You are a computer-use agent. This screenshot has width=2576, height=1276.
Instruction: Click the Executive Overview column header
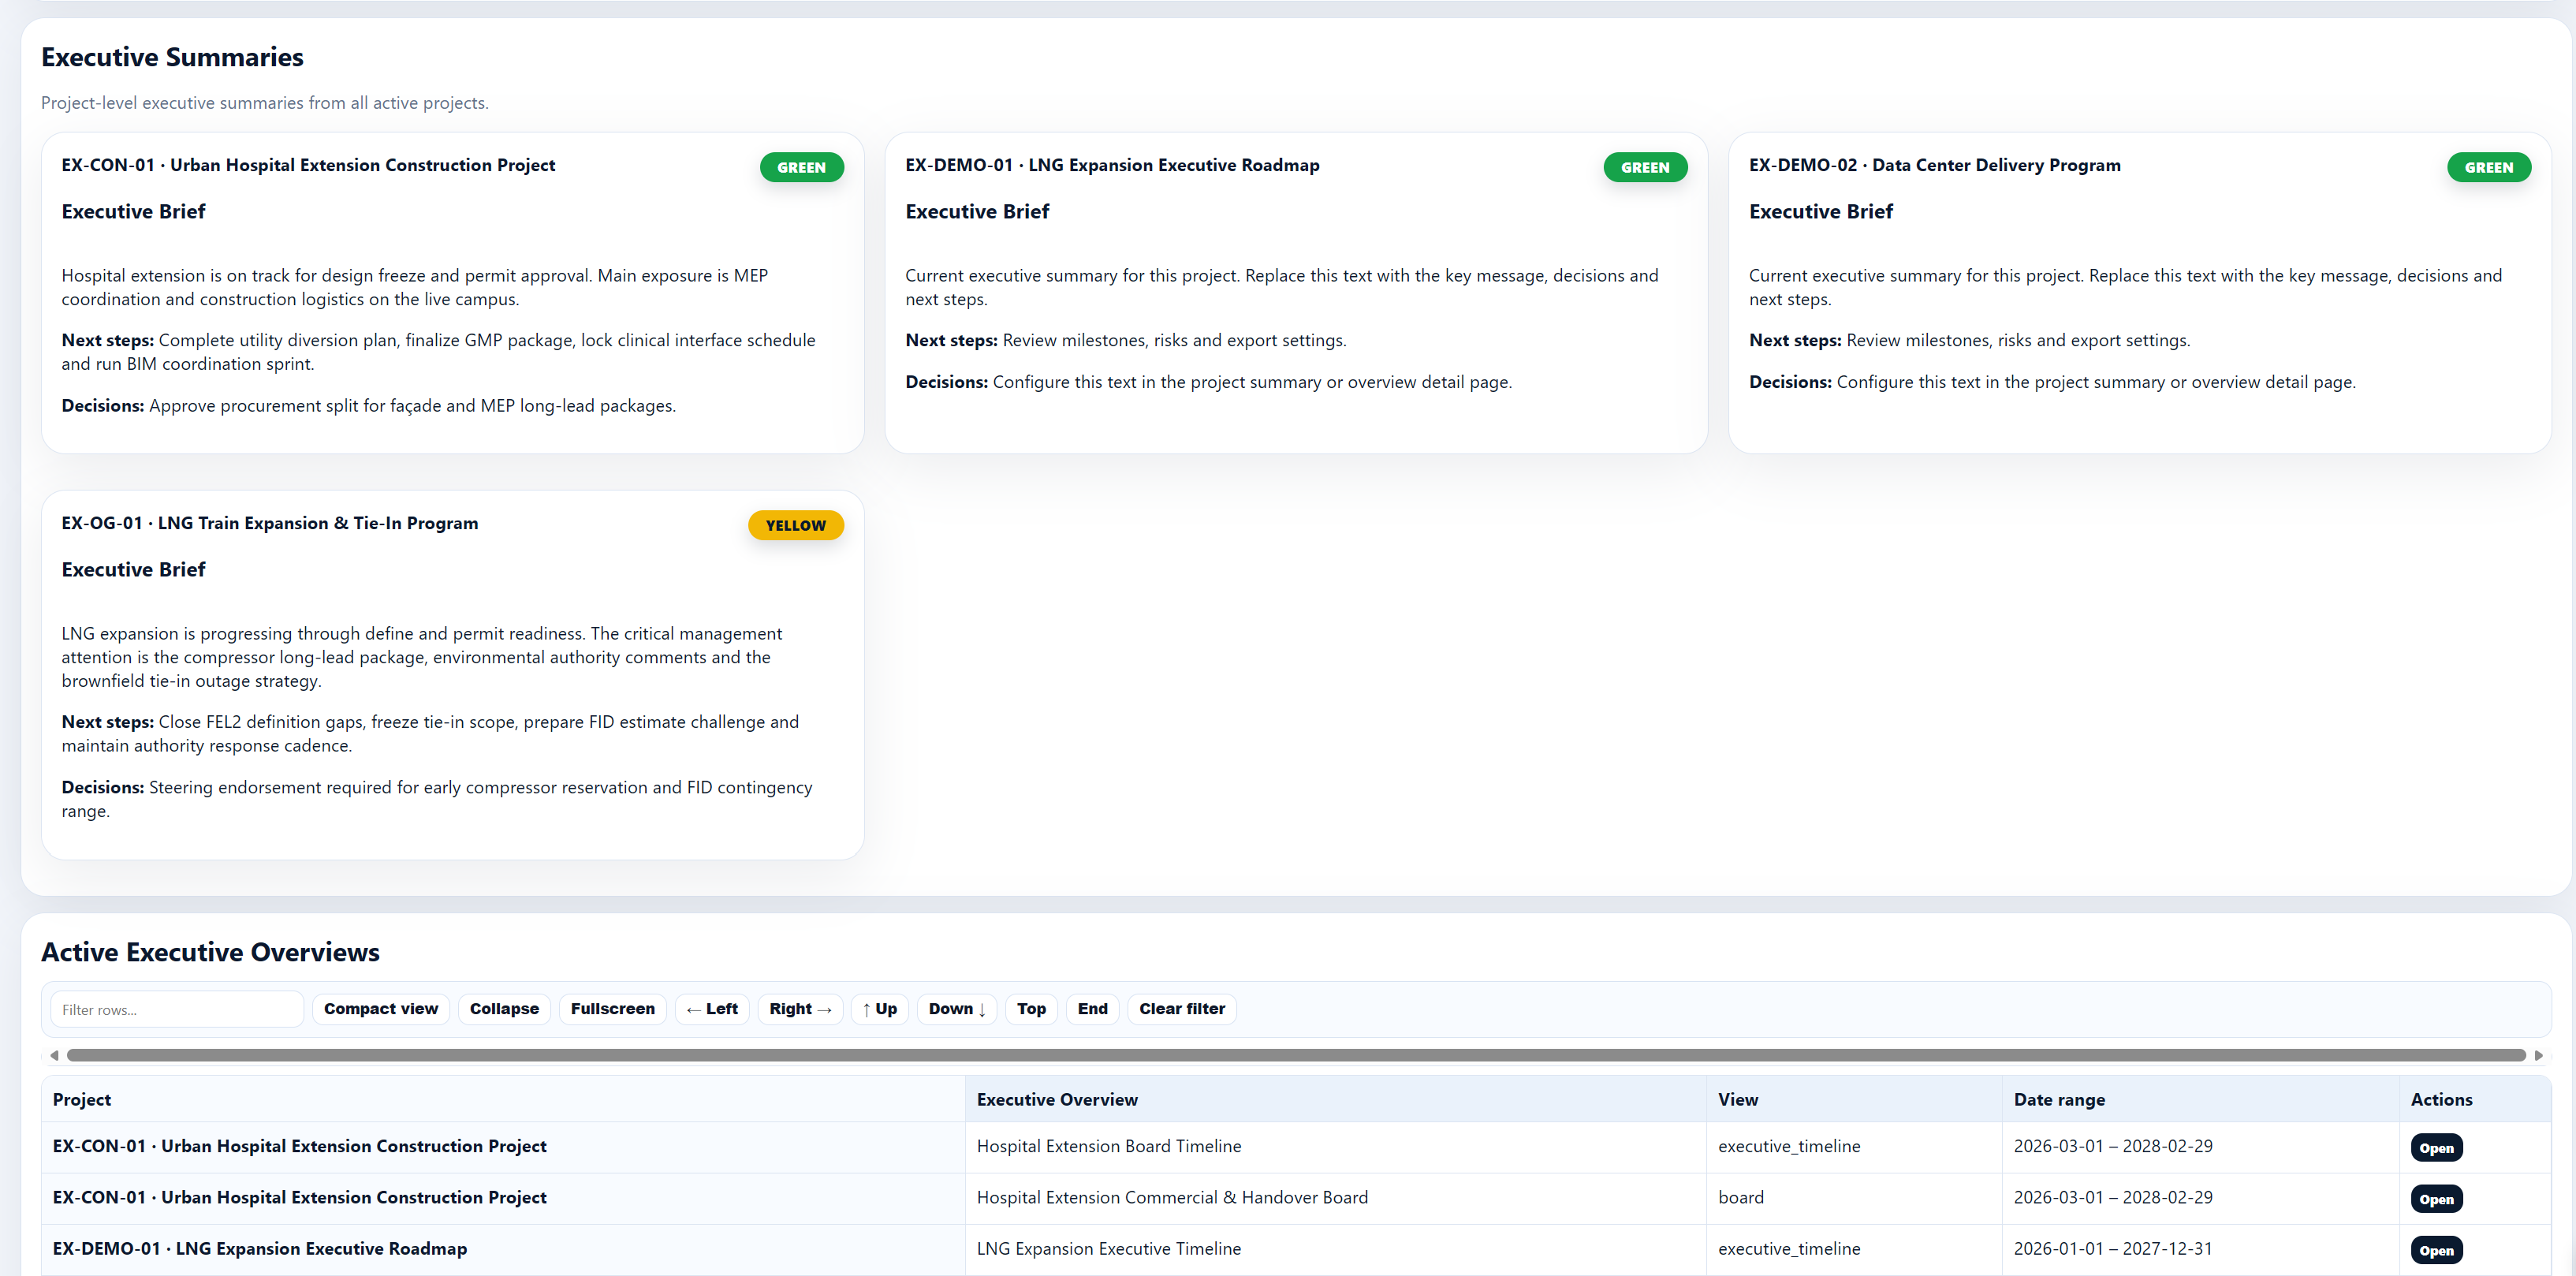point(1335,1099)
